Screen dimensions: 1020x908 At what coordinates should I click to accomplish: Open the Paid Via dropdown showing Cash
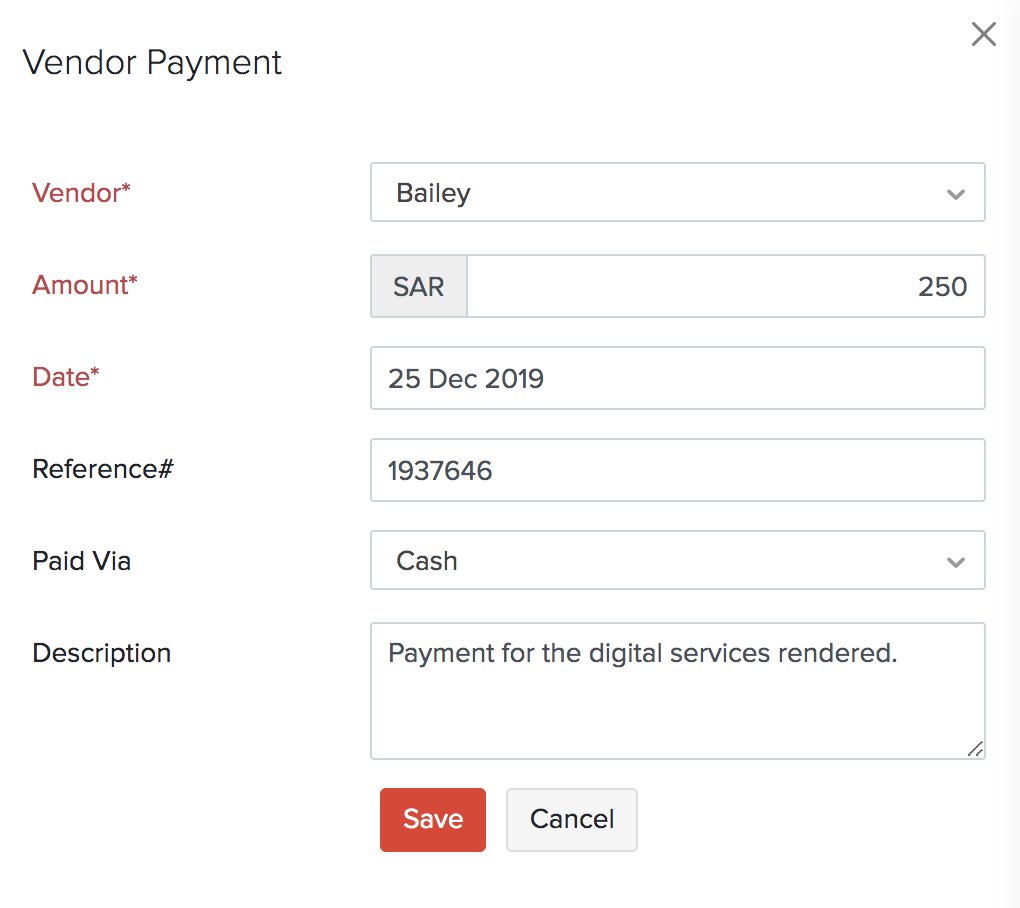(x=660, y=561)
